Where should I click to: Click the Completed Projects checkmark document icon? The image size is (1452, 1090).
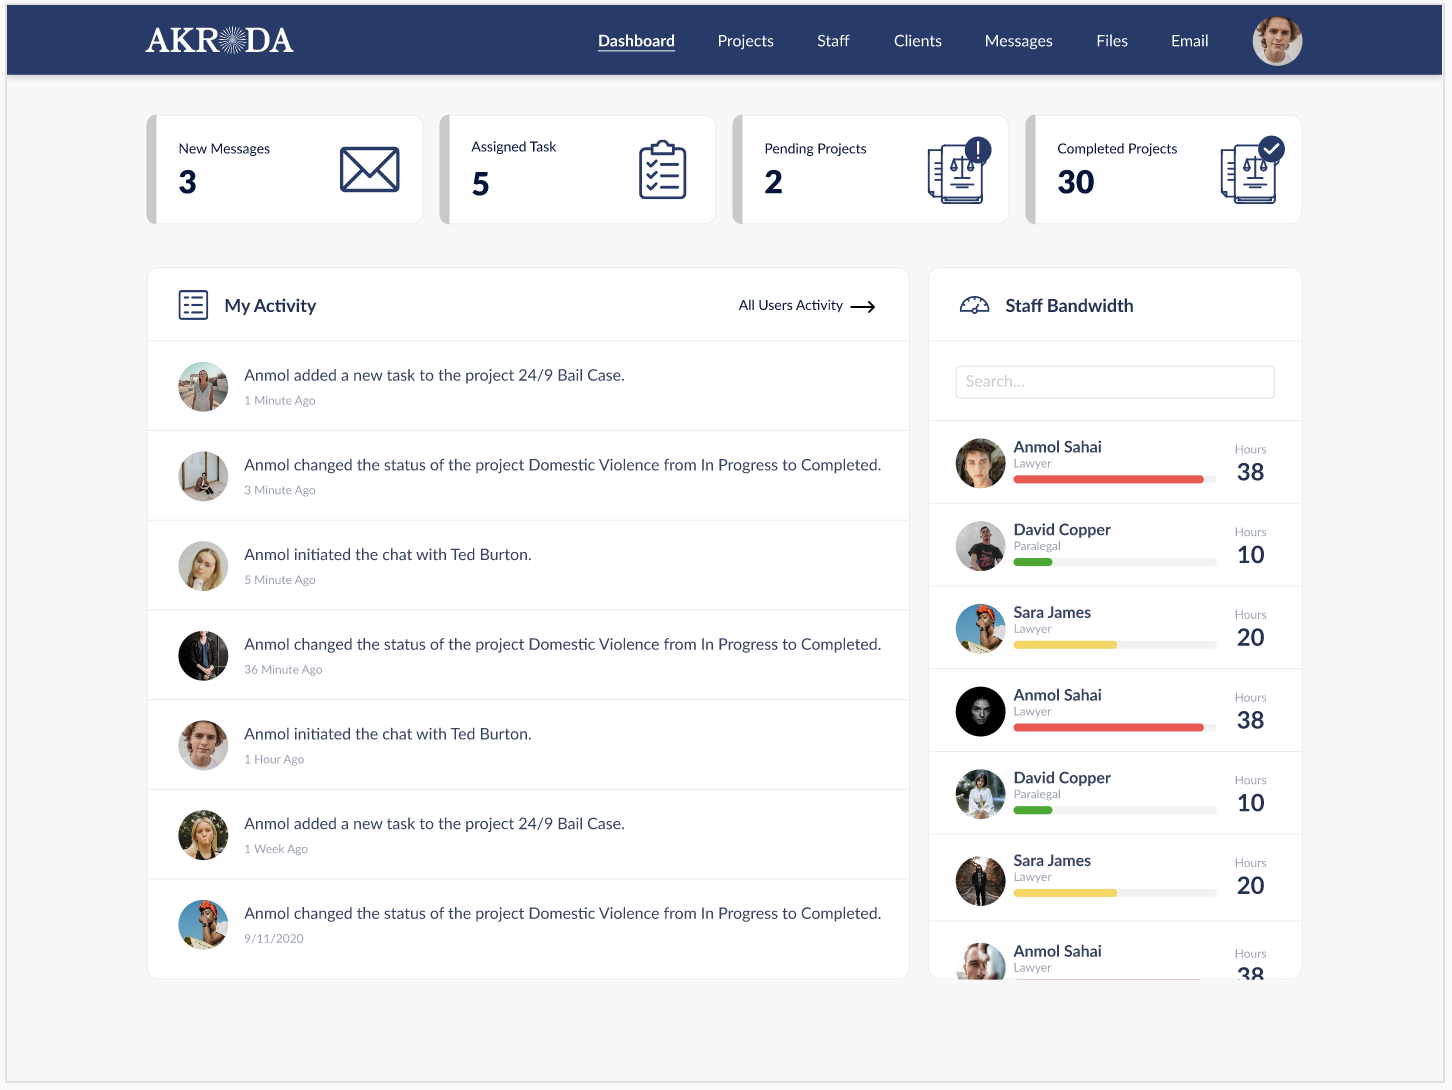click(x=1251, y=171)
